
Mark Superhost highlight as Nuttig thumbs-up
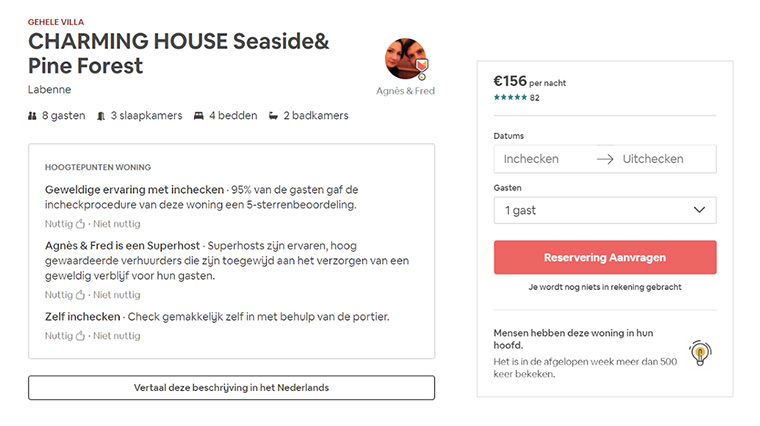(65, 295)
